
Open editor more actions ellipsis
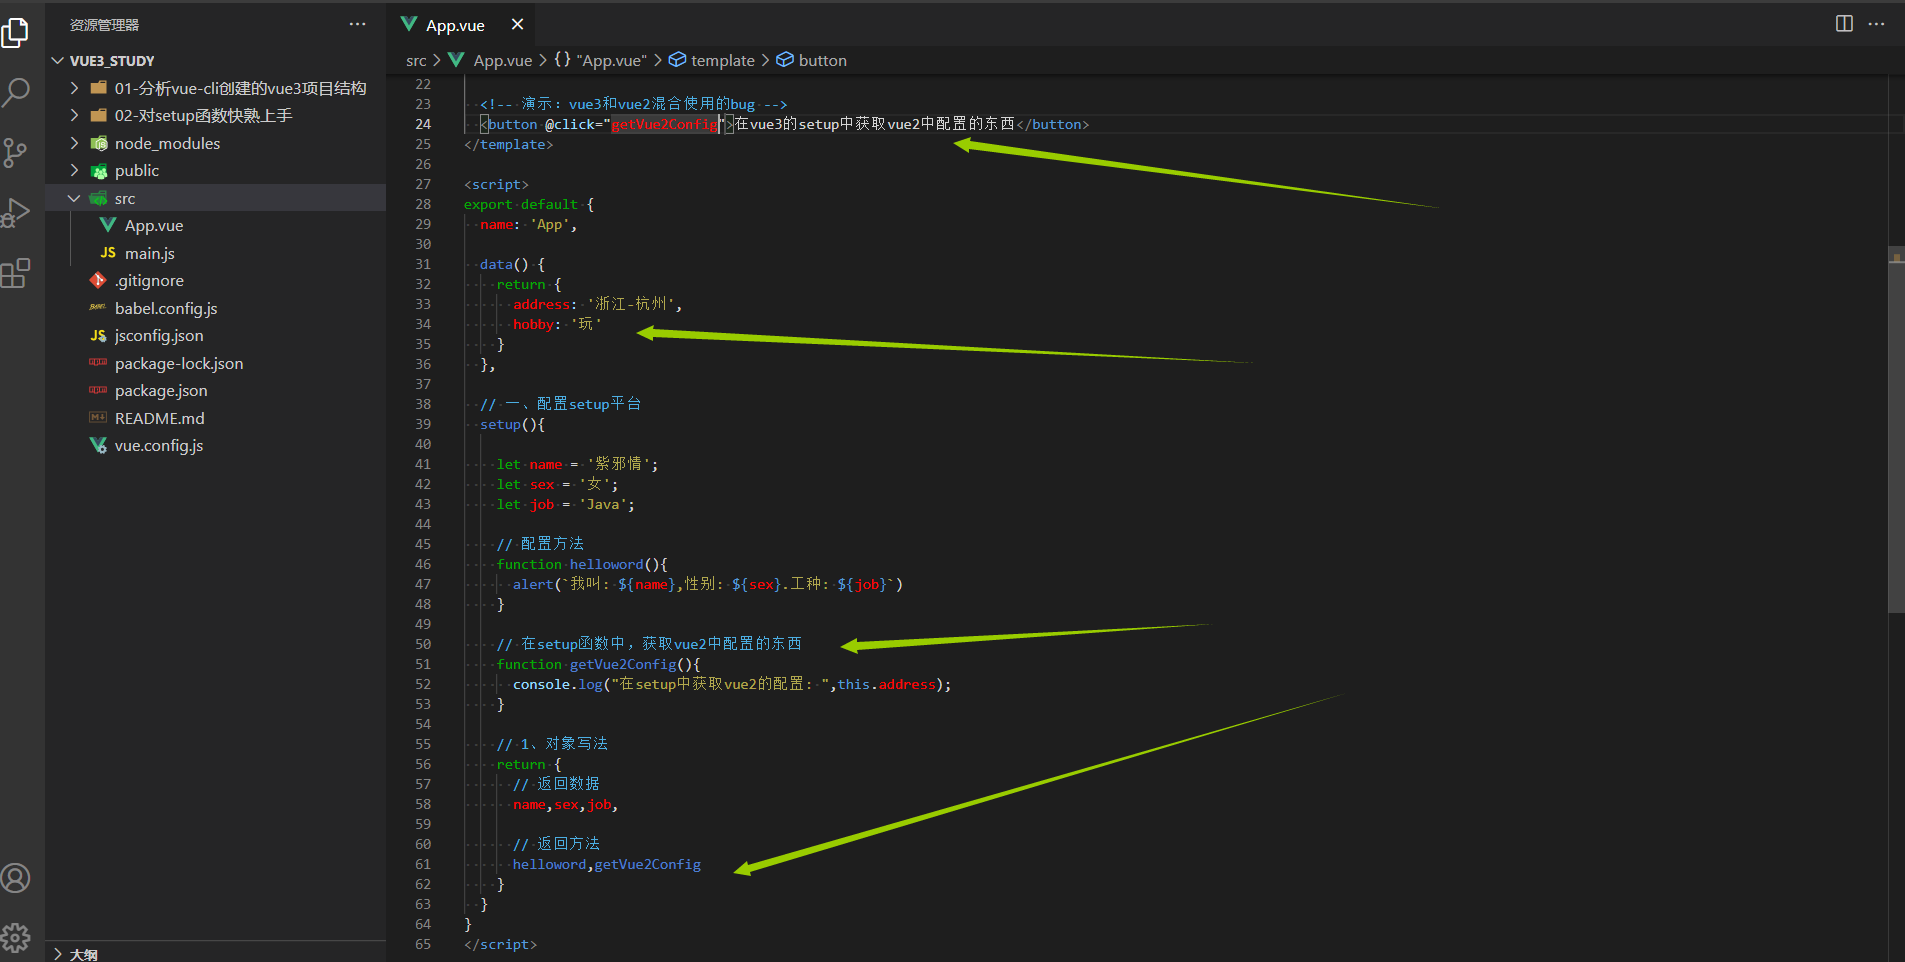point(1876,23)
